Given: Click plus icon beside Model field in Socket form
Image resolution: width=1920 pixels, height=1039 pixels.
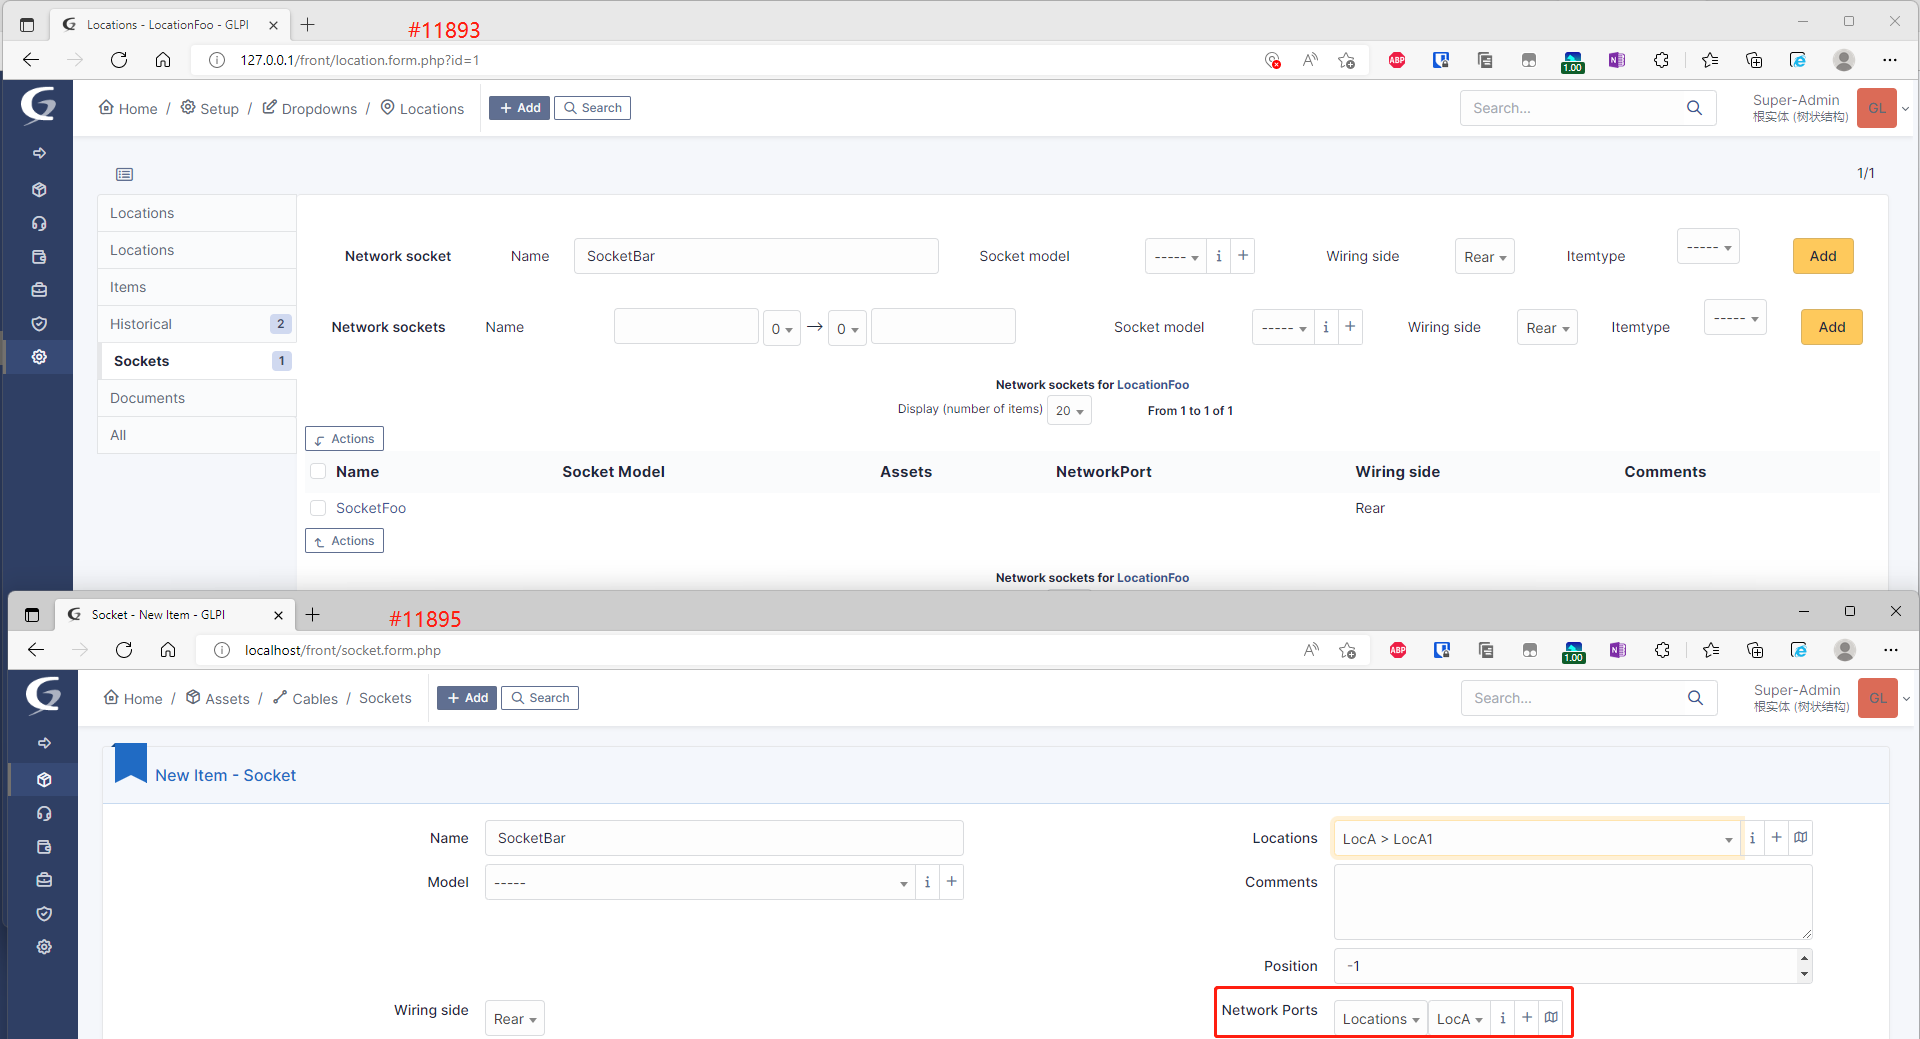Looking at the screenshot, I should pos(951,882).
